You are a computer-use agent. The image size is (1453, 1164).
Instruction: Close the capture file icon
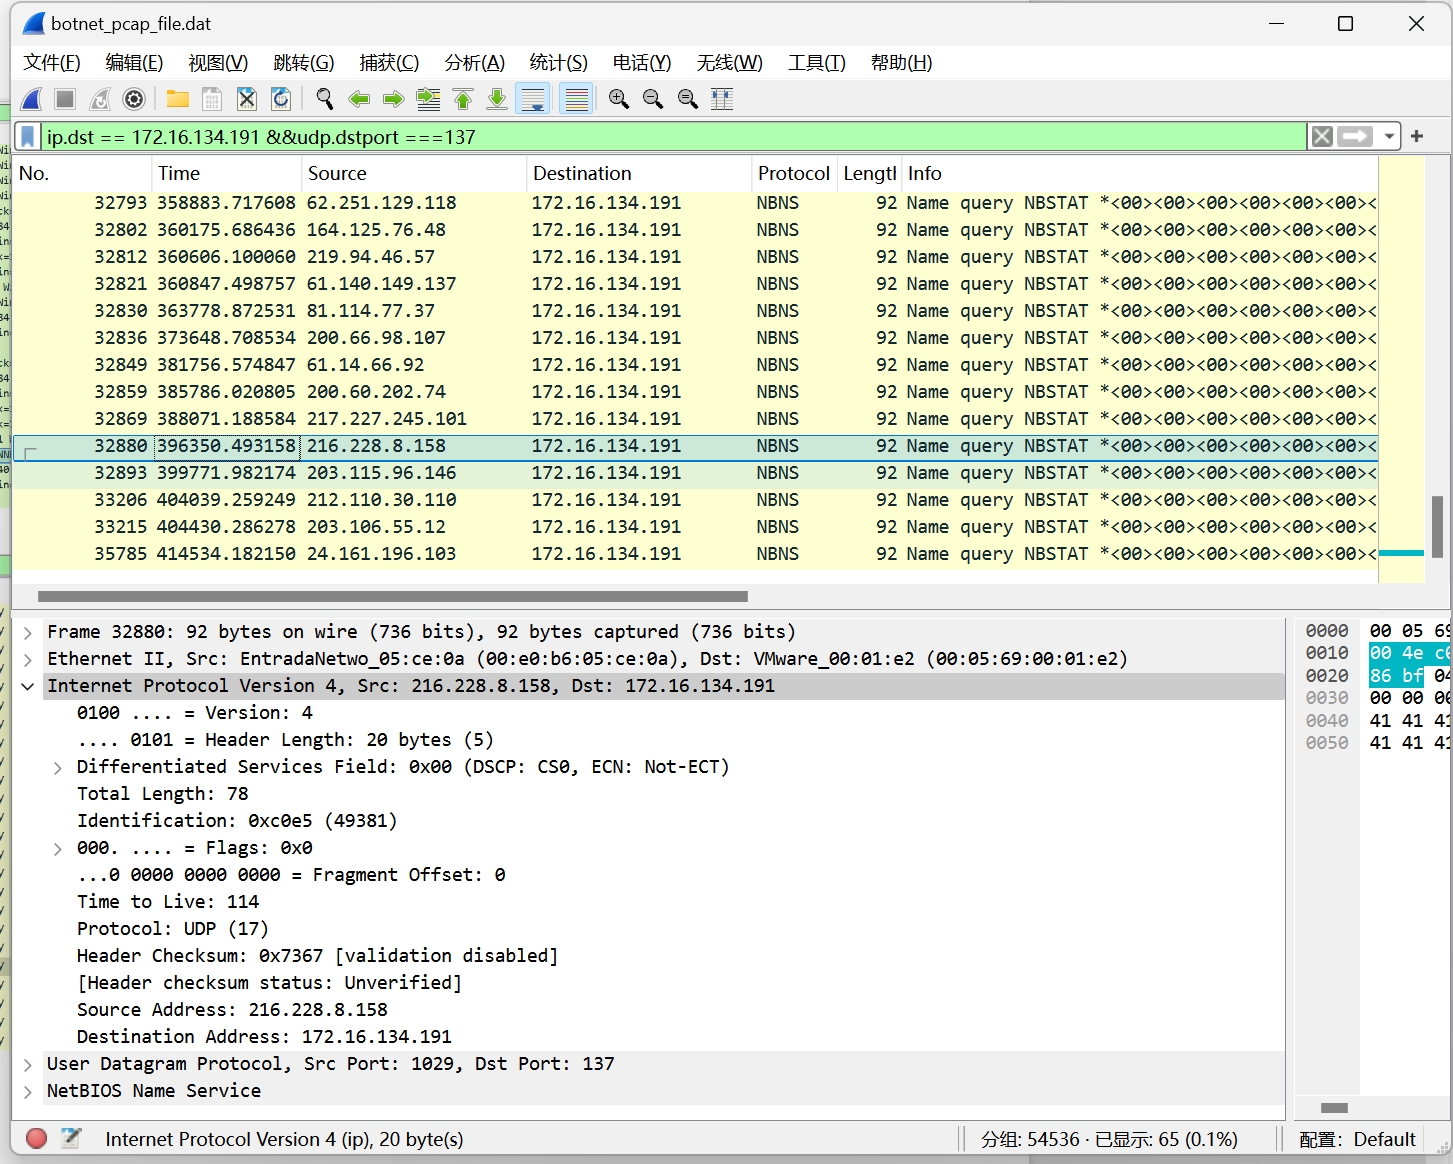click(247, 99)
